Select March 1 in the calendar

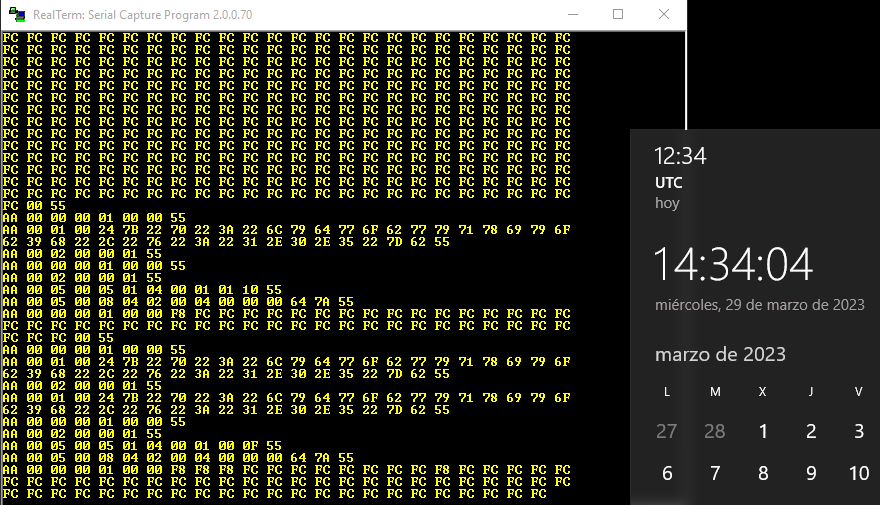pos(763,431)
